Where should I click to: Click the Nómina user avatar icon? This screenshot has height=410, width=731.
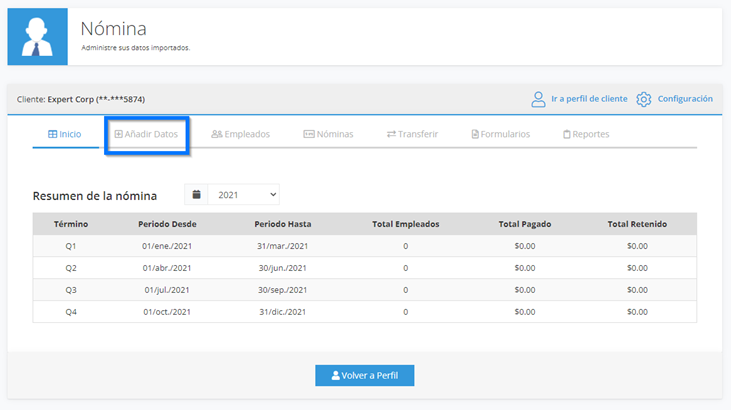click(37, 36)
